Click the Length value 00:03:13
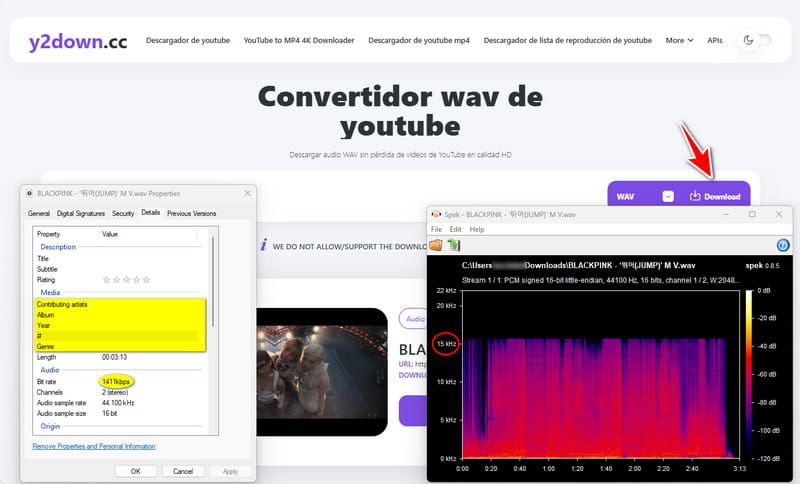This screenshot has width=800, height=484. point(114,357)
